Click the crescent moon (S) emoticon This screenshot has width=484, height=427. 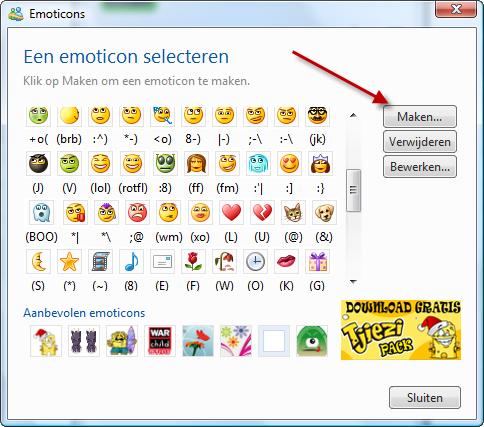tap(38, 261)
